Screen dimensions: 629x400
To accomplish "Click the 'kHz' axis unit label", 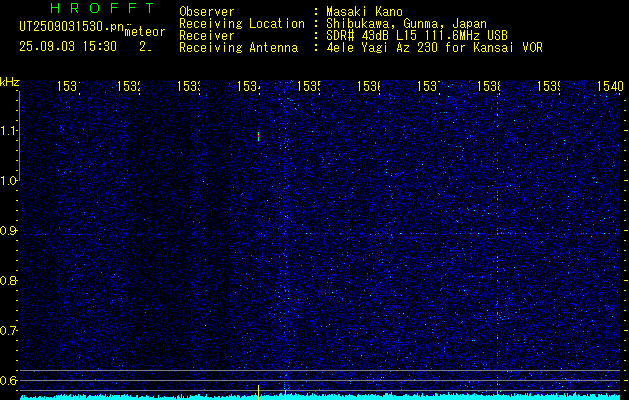I will (x=10, y=83).
